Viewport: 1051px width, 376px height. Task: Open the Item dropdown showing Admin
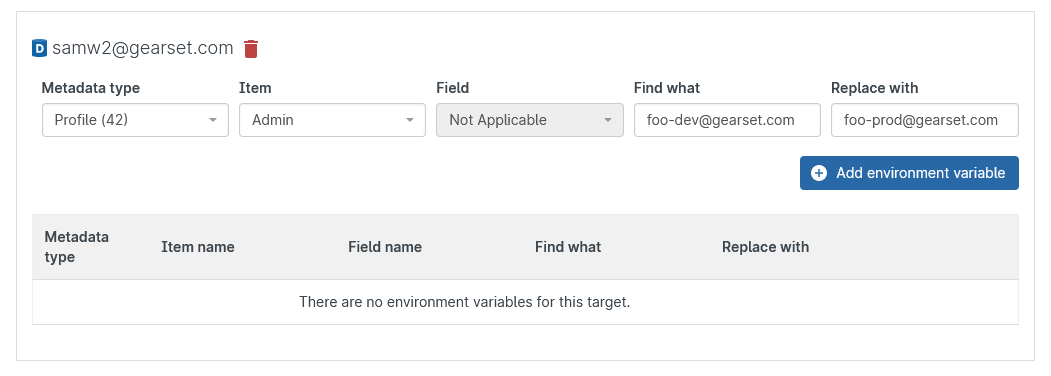(332, 120)
